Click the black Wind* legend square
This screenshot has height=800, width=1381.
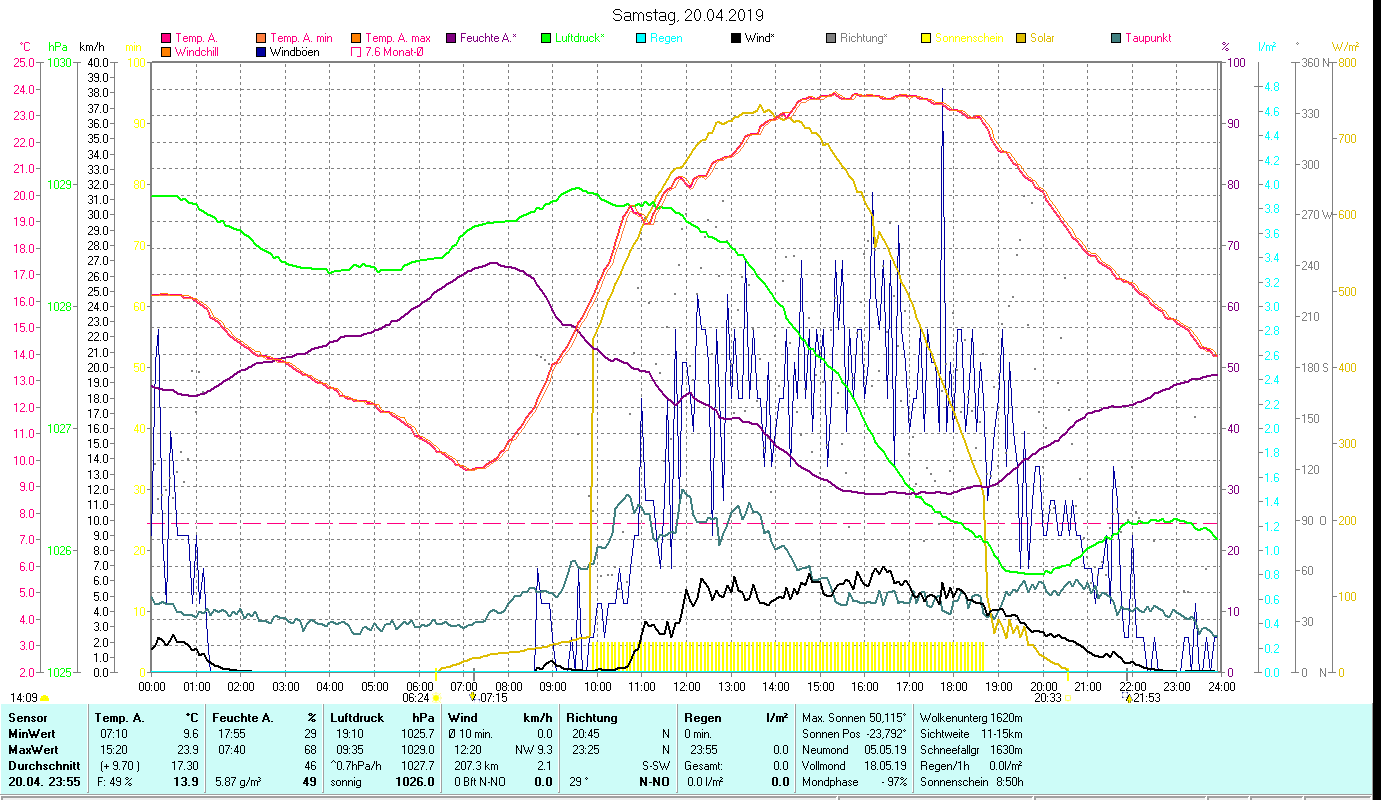[x=736, y=38]
